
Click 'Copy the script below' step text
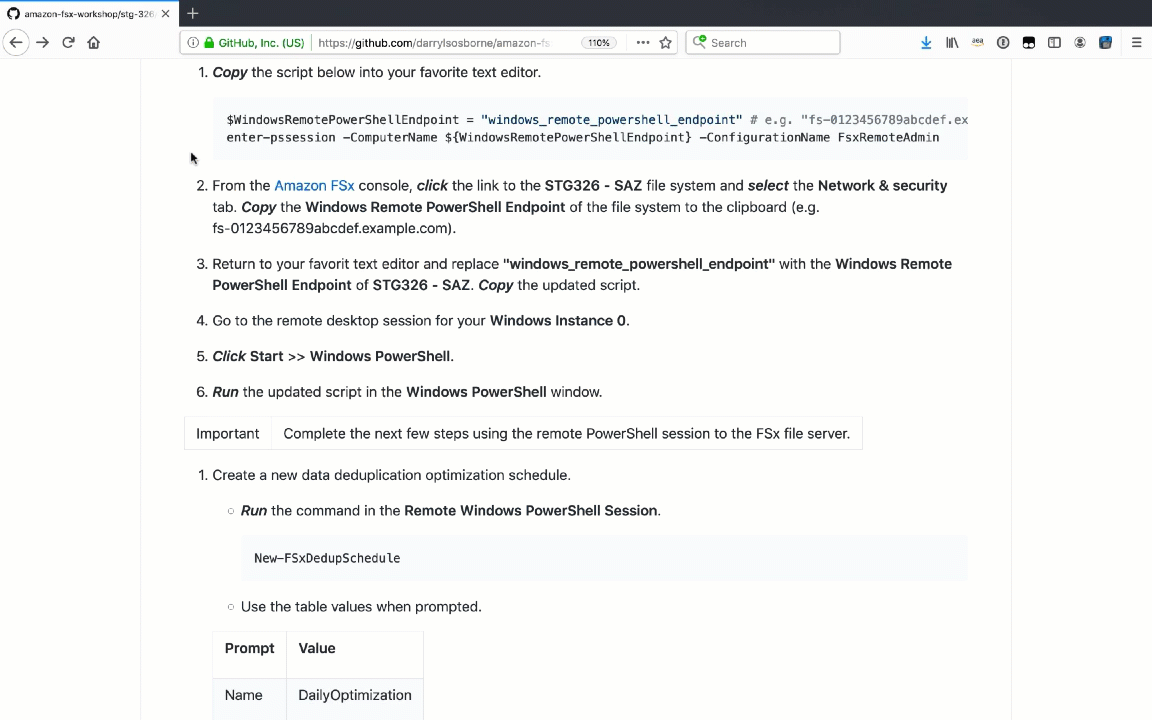(377, 73)
